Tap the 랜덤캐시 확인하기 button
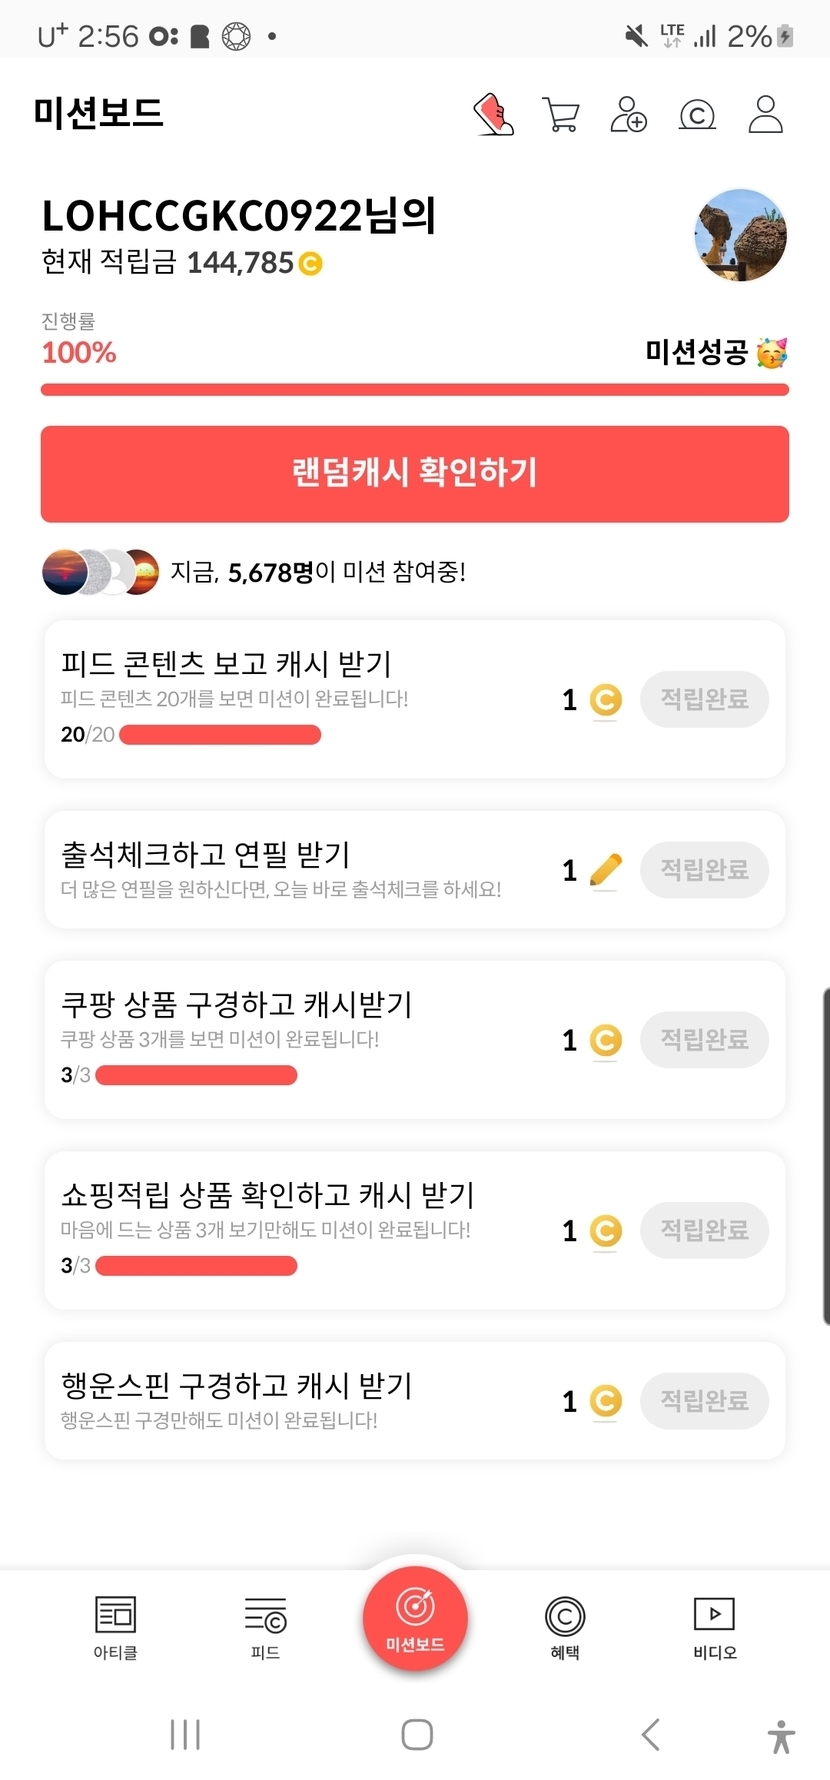The width and height of the screenshot is (830, 1780). [414, 473]
